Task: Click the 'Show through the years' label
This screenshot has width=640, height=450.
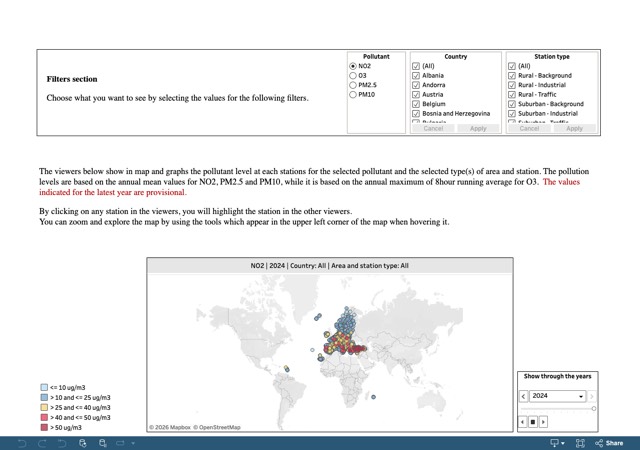Action: coord(558,376)
